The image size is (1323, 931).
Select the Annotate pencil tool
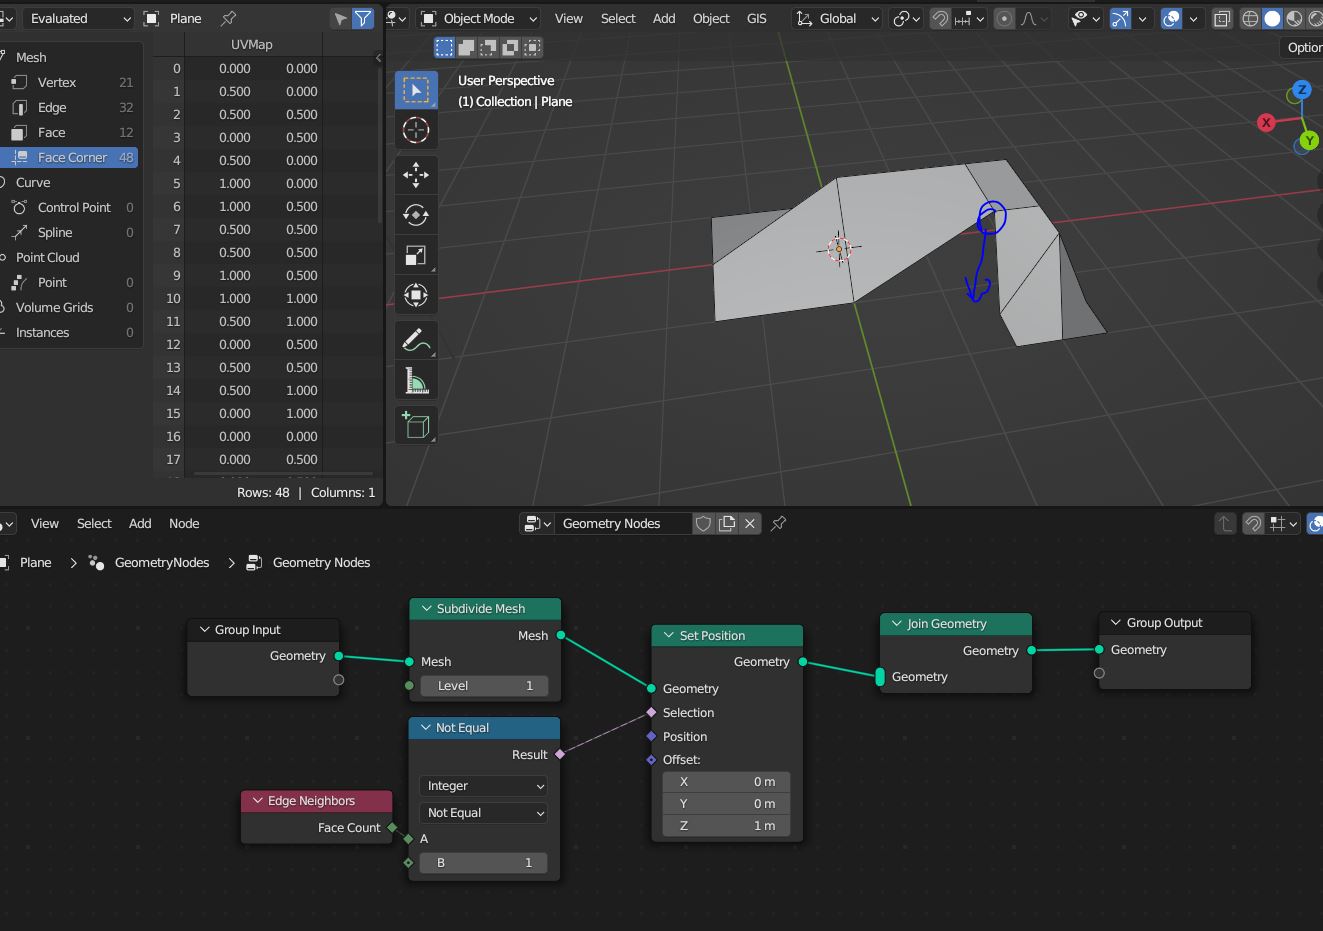pyautogui.click(x=416, y=341)
